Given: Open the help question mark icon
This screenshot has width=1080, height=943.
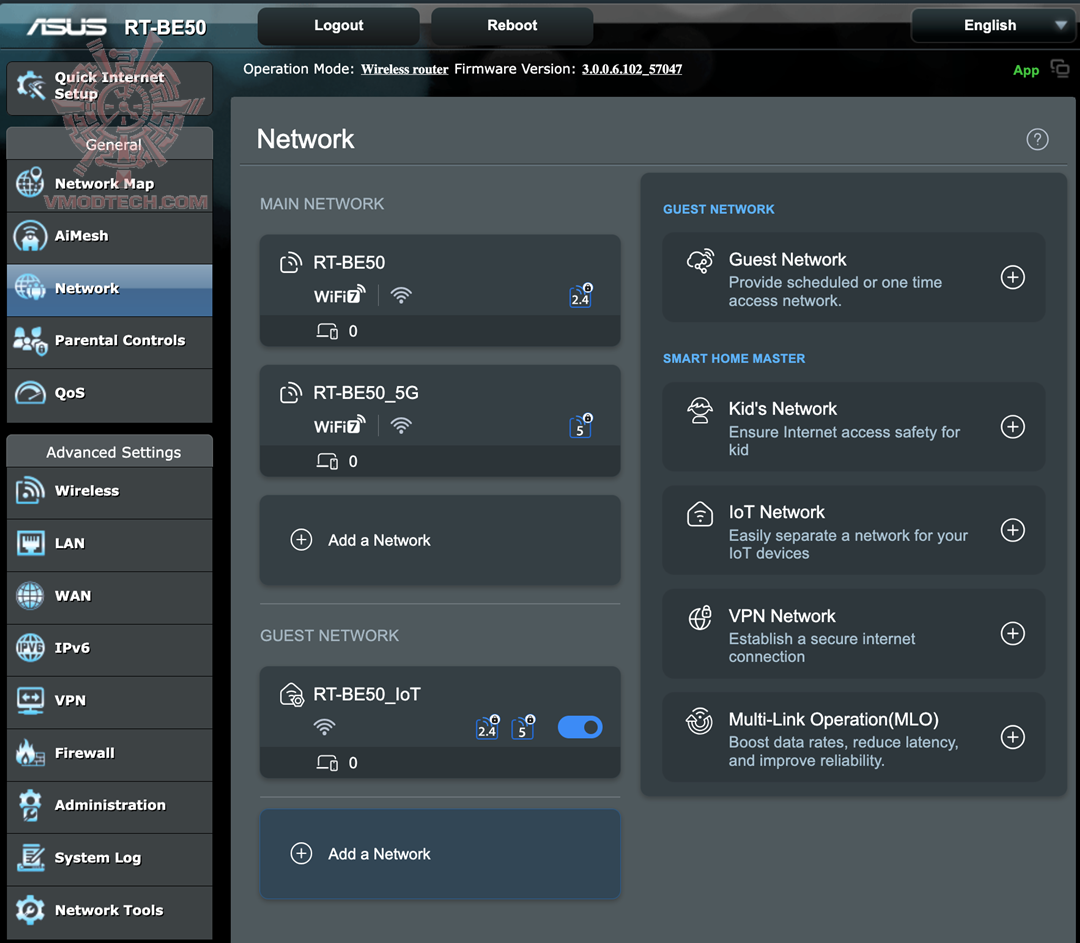Looking at the screenshot, I should coord(1037,139).
